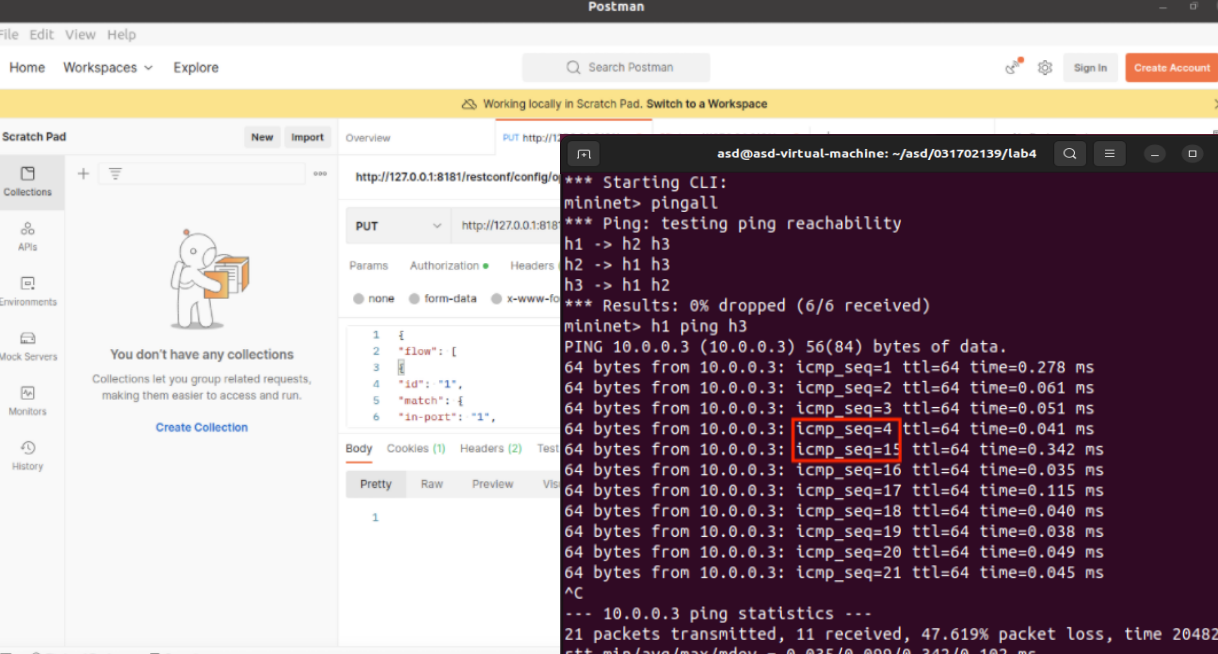Switch response view to Pretty
This screenshot has height=654, width=1218.
[x=376, y=484]
